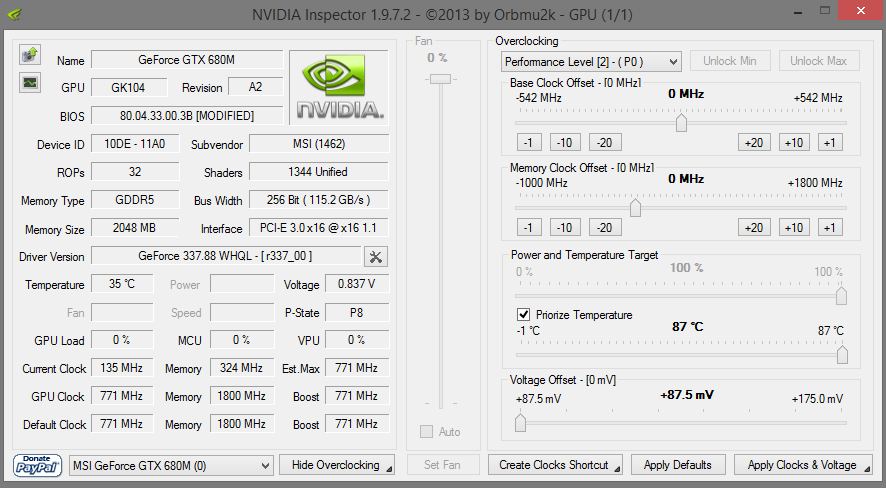This screenshot has height=488, width=886.
Task: Click the MSI (1462) subvendor field
Action: pyautogui.click(x=319, y=144)
